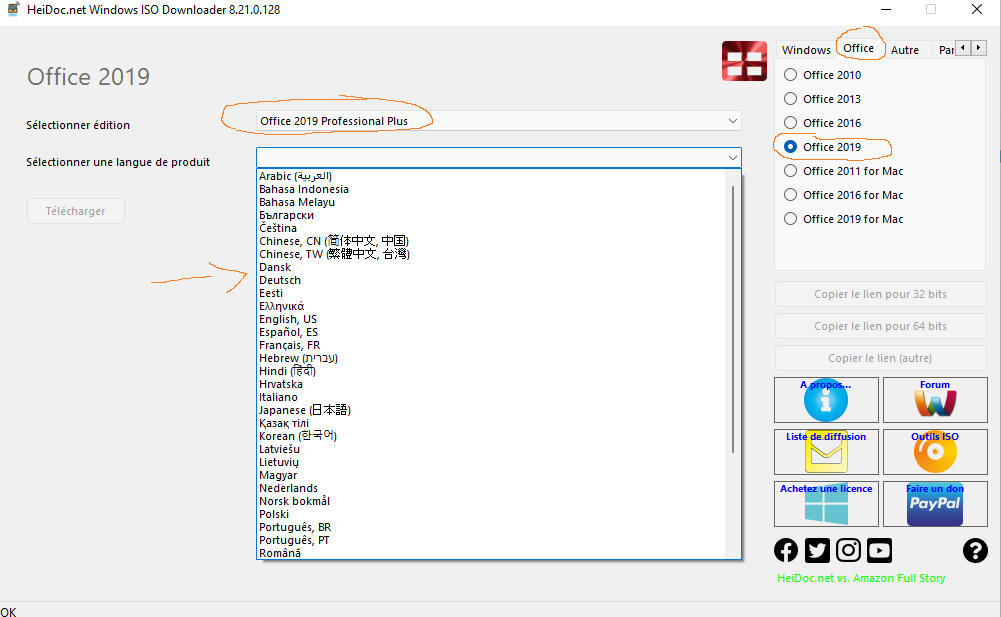
Task: Open the partially visible Par tab
Action: [945, 50]
